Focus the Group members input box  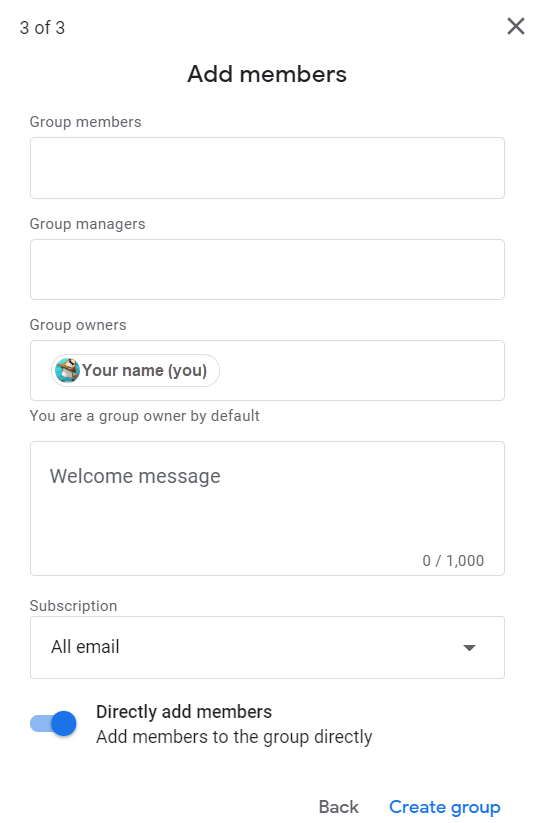click(267, 168)
